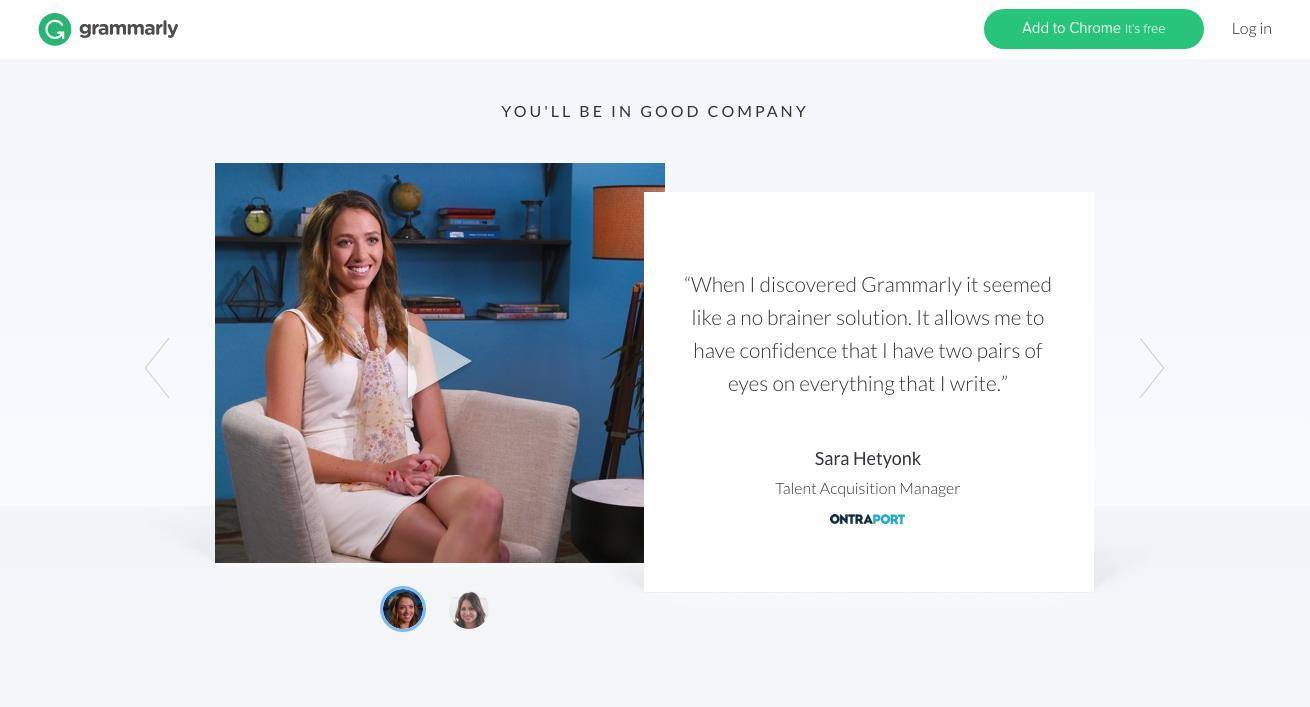
Task: Click the Add to Chrome button
Action: 1093,29
